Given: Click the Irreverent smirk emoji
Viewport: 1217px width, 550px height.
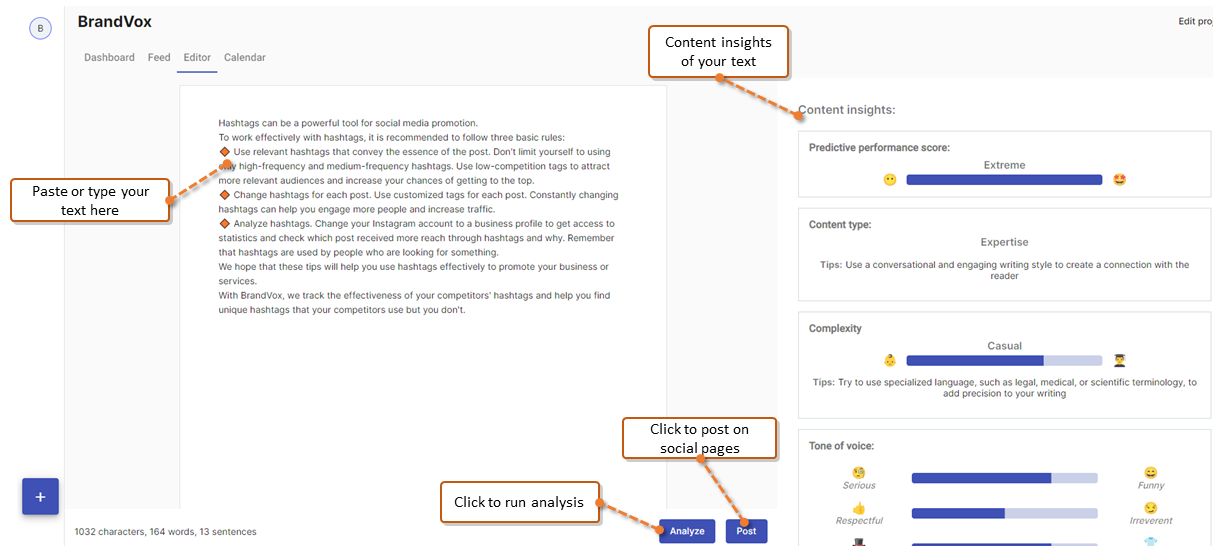Looking at the screenshot, I should (1151, 508).
